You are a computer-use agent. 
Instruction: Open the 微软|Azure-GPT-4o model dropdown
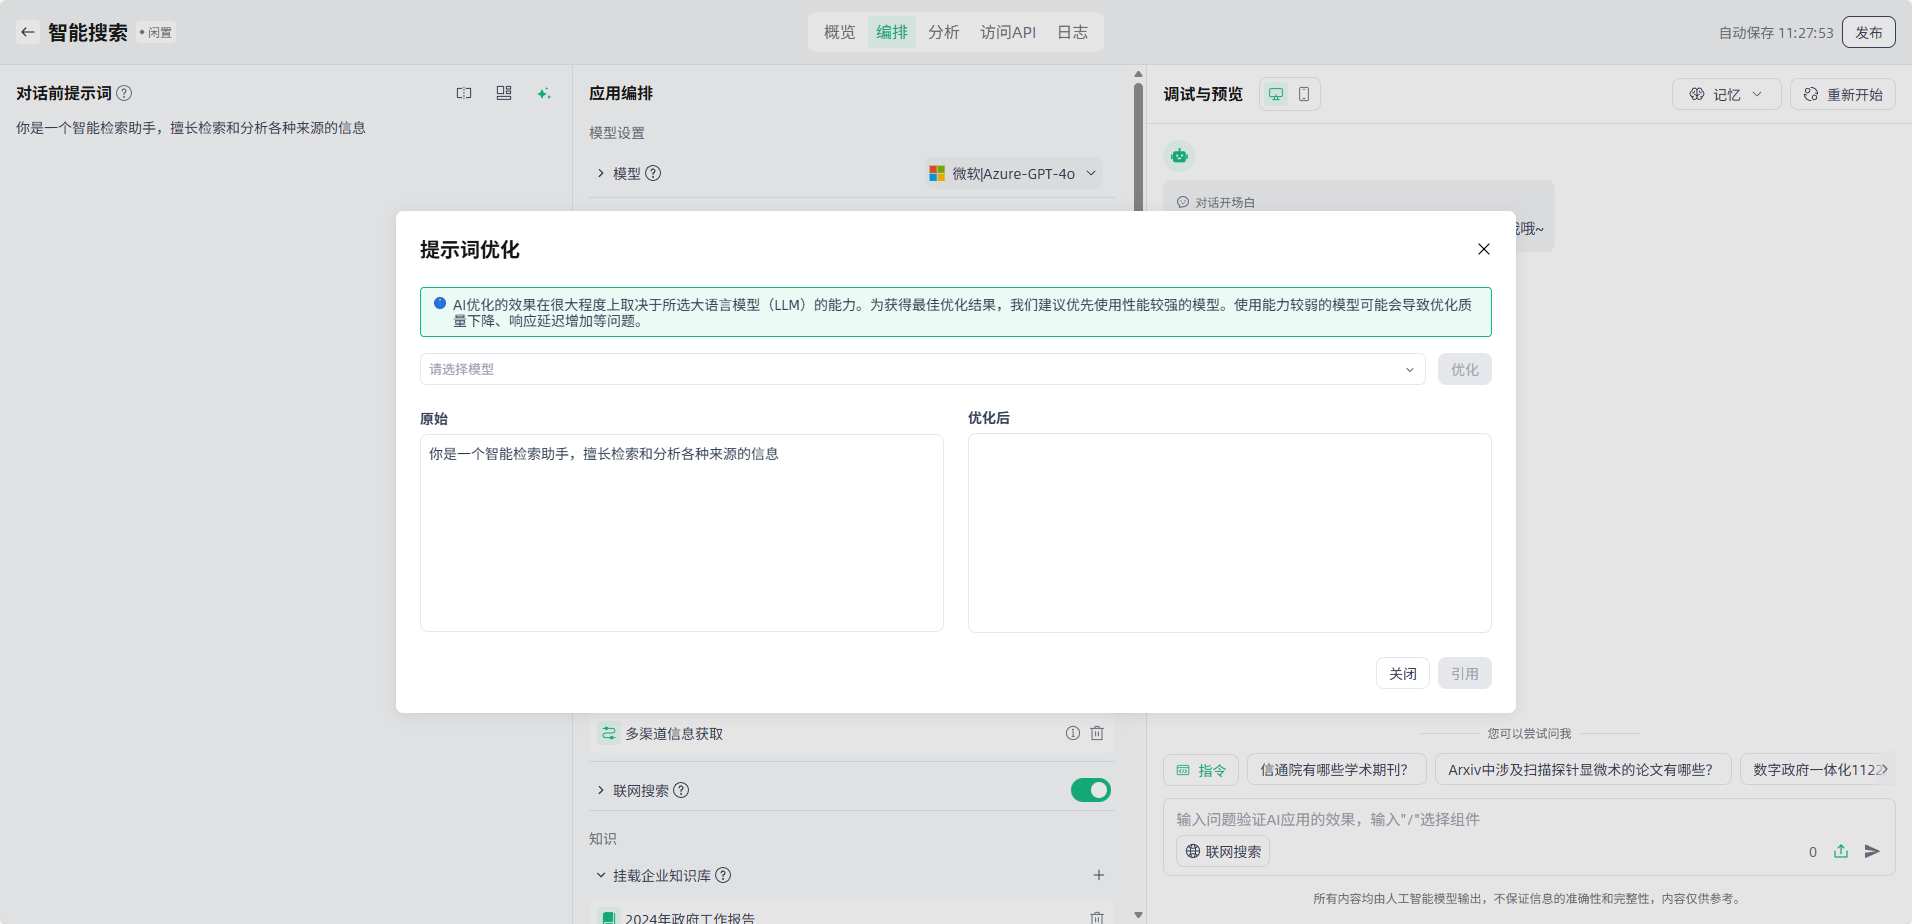click(1013, 173)
